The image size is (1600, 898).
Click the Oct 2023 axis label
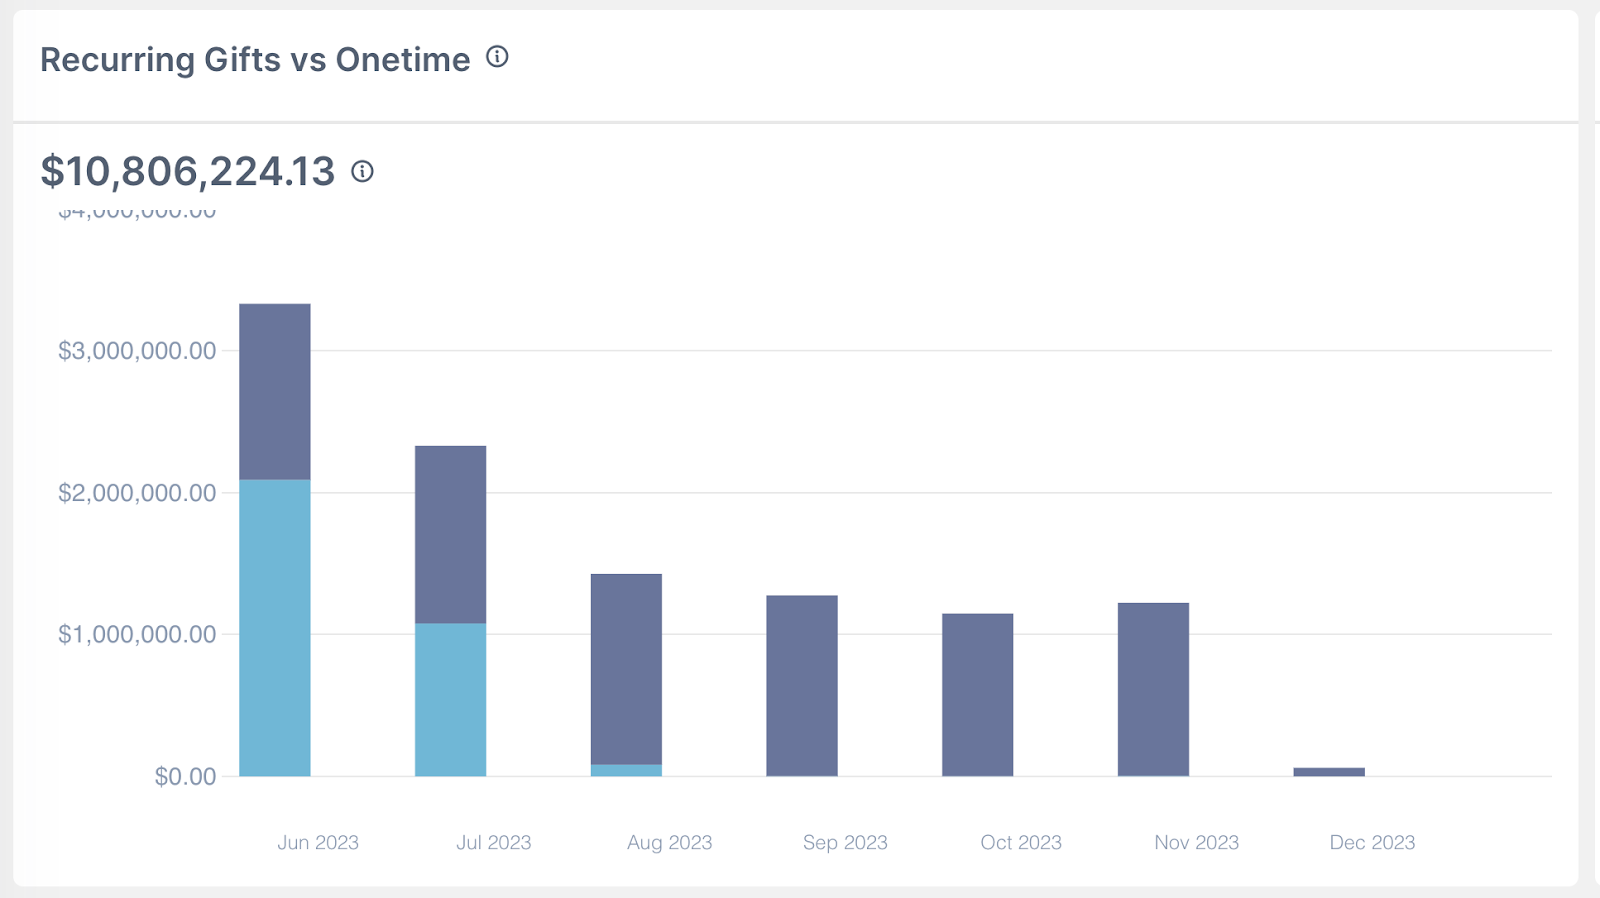coord(1021,842)
